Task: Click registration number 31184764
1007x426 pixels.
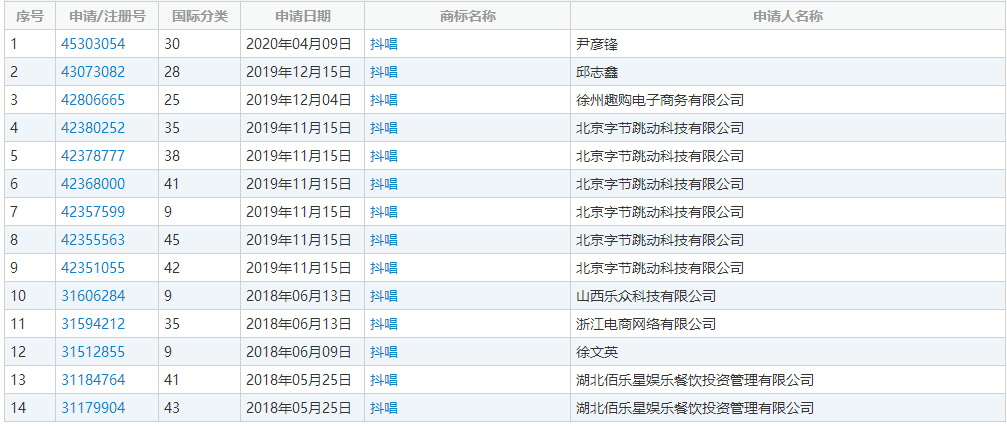Action: point(93,380)
